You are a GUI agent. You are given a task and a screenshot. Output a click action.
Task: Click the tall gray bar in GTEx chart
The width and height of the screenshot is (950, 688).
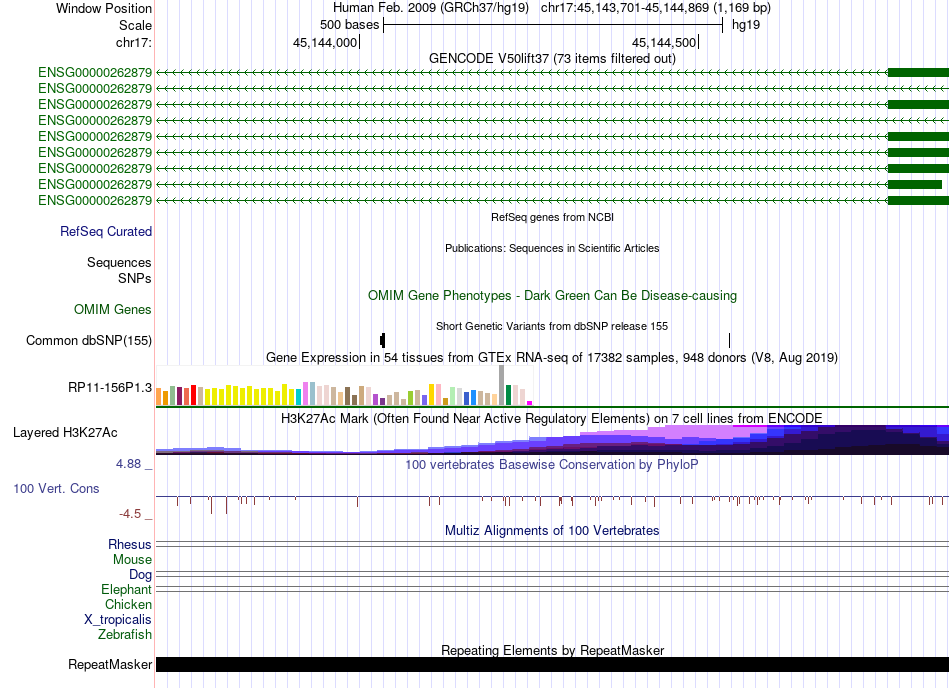pyautogui.click(x=501, y=385)
